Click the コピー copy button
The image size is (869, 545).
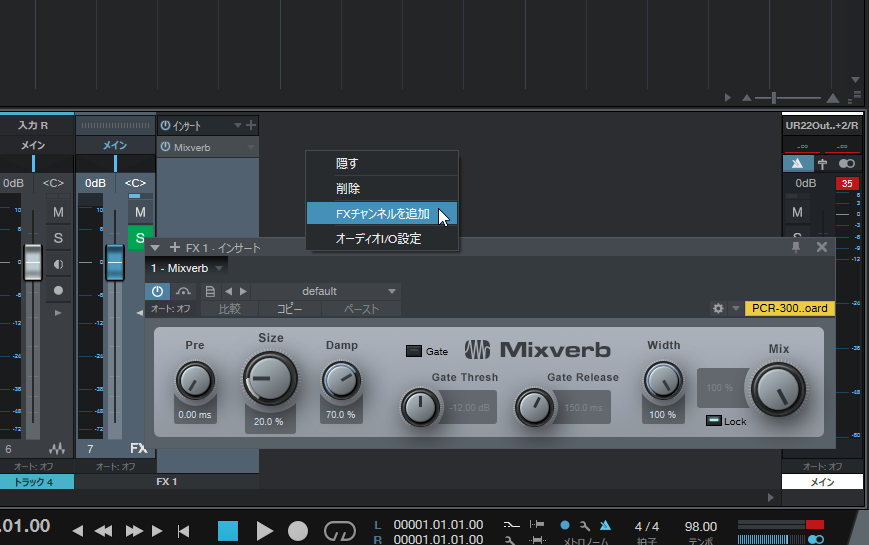click(x=289, y=309)
